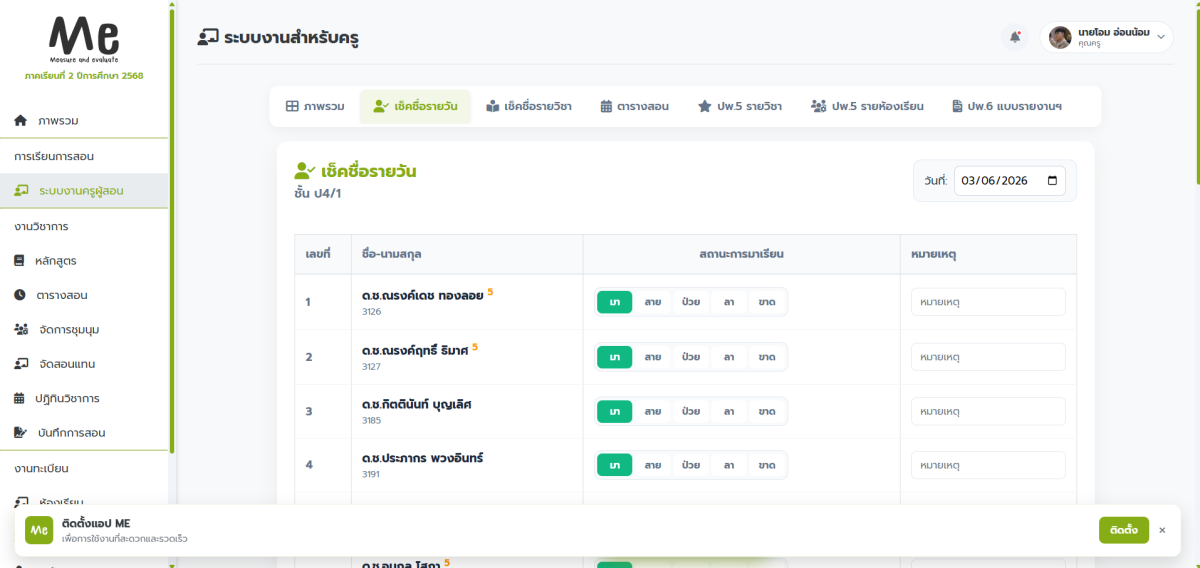Click the clock icon next to ตารางสอน
The image size is (1200, 568).
[20, 295]
